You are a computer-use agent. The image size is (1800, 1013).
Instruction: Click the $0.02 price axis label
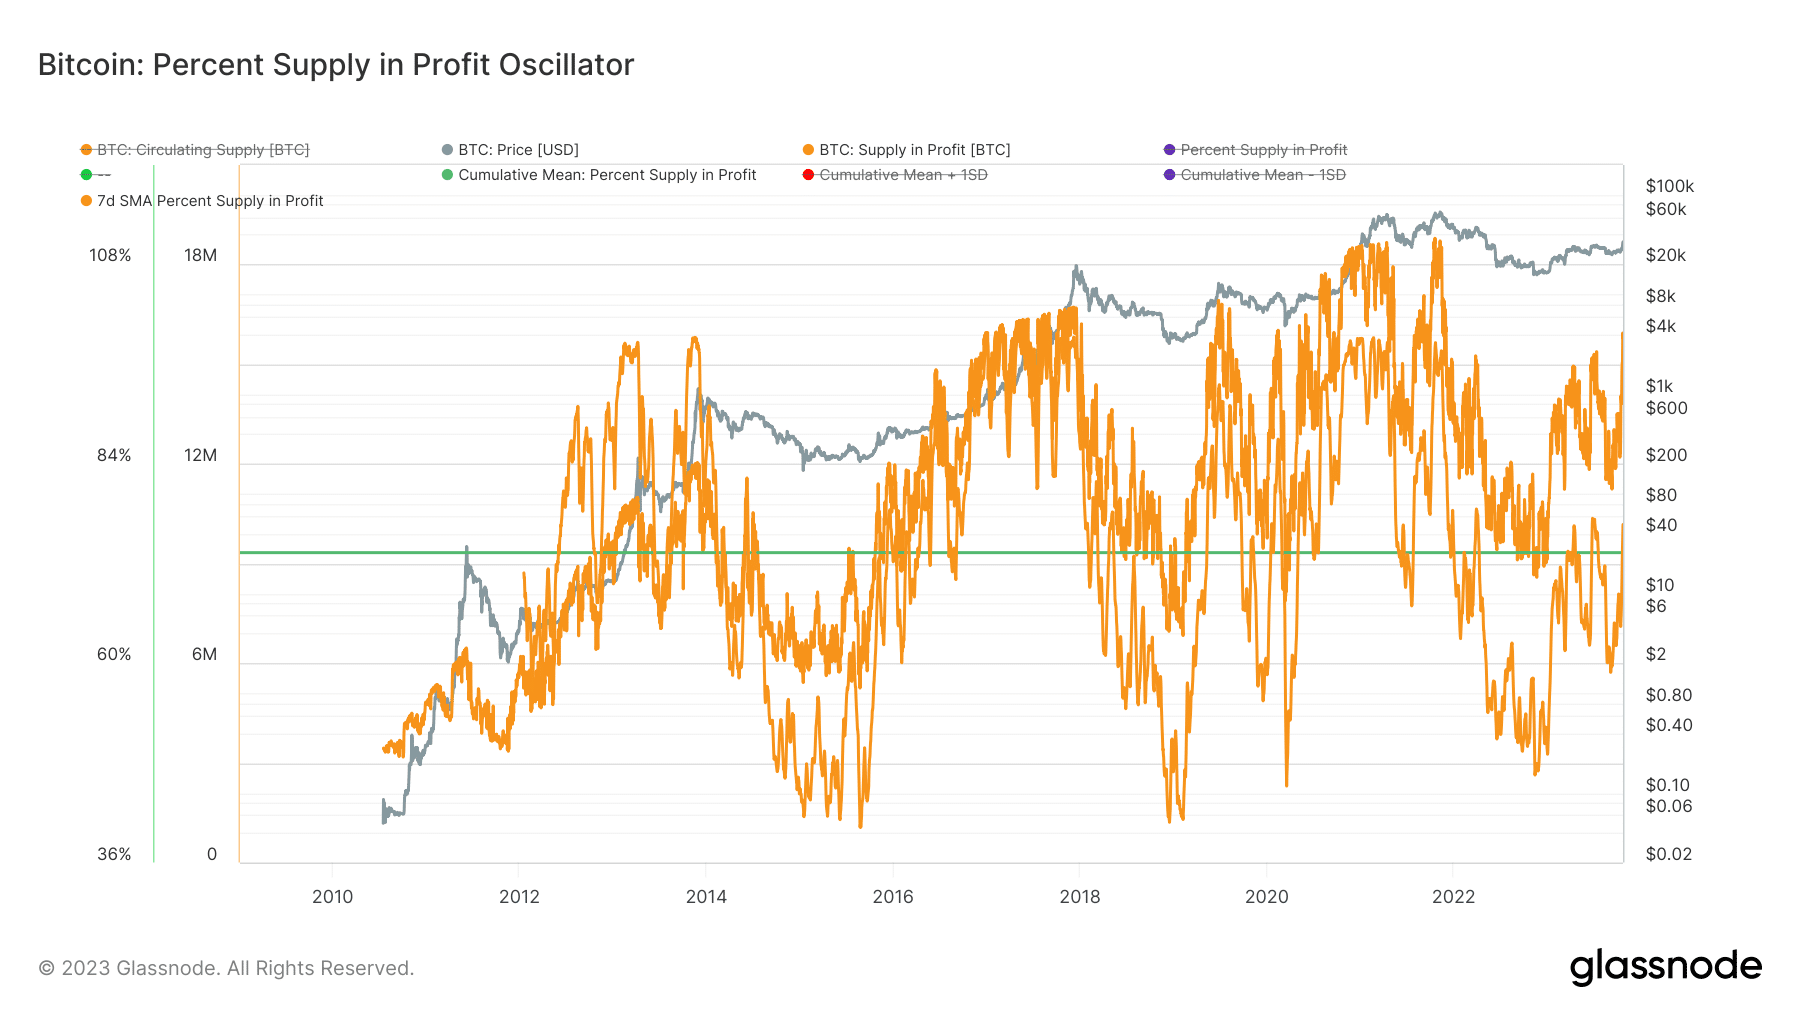pos(1669,854)
